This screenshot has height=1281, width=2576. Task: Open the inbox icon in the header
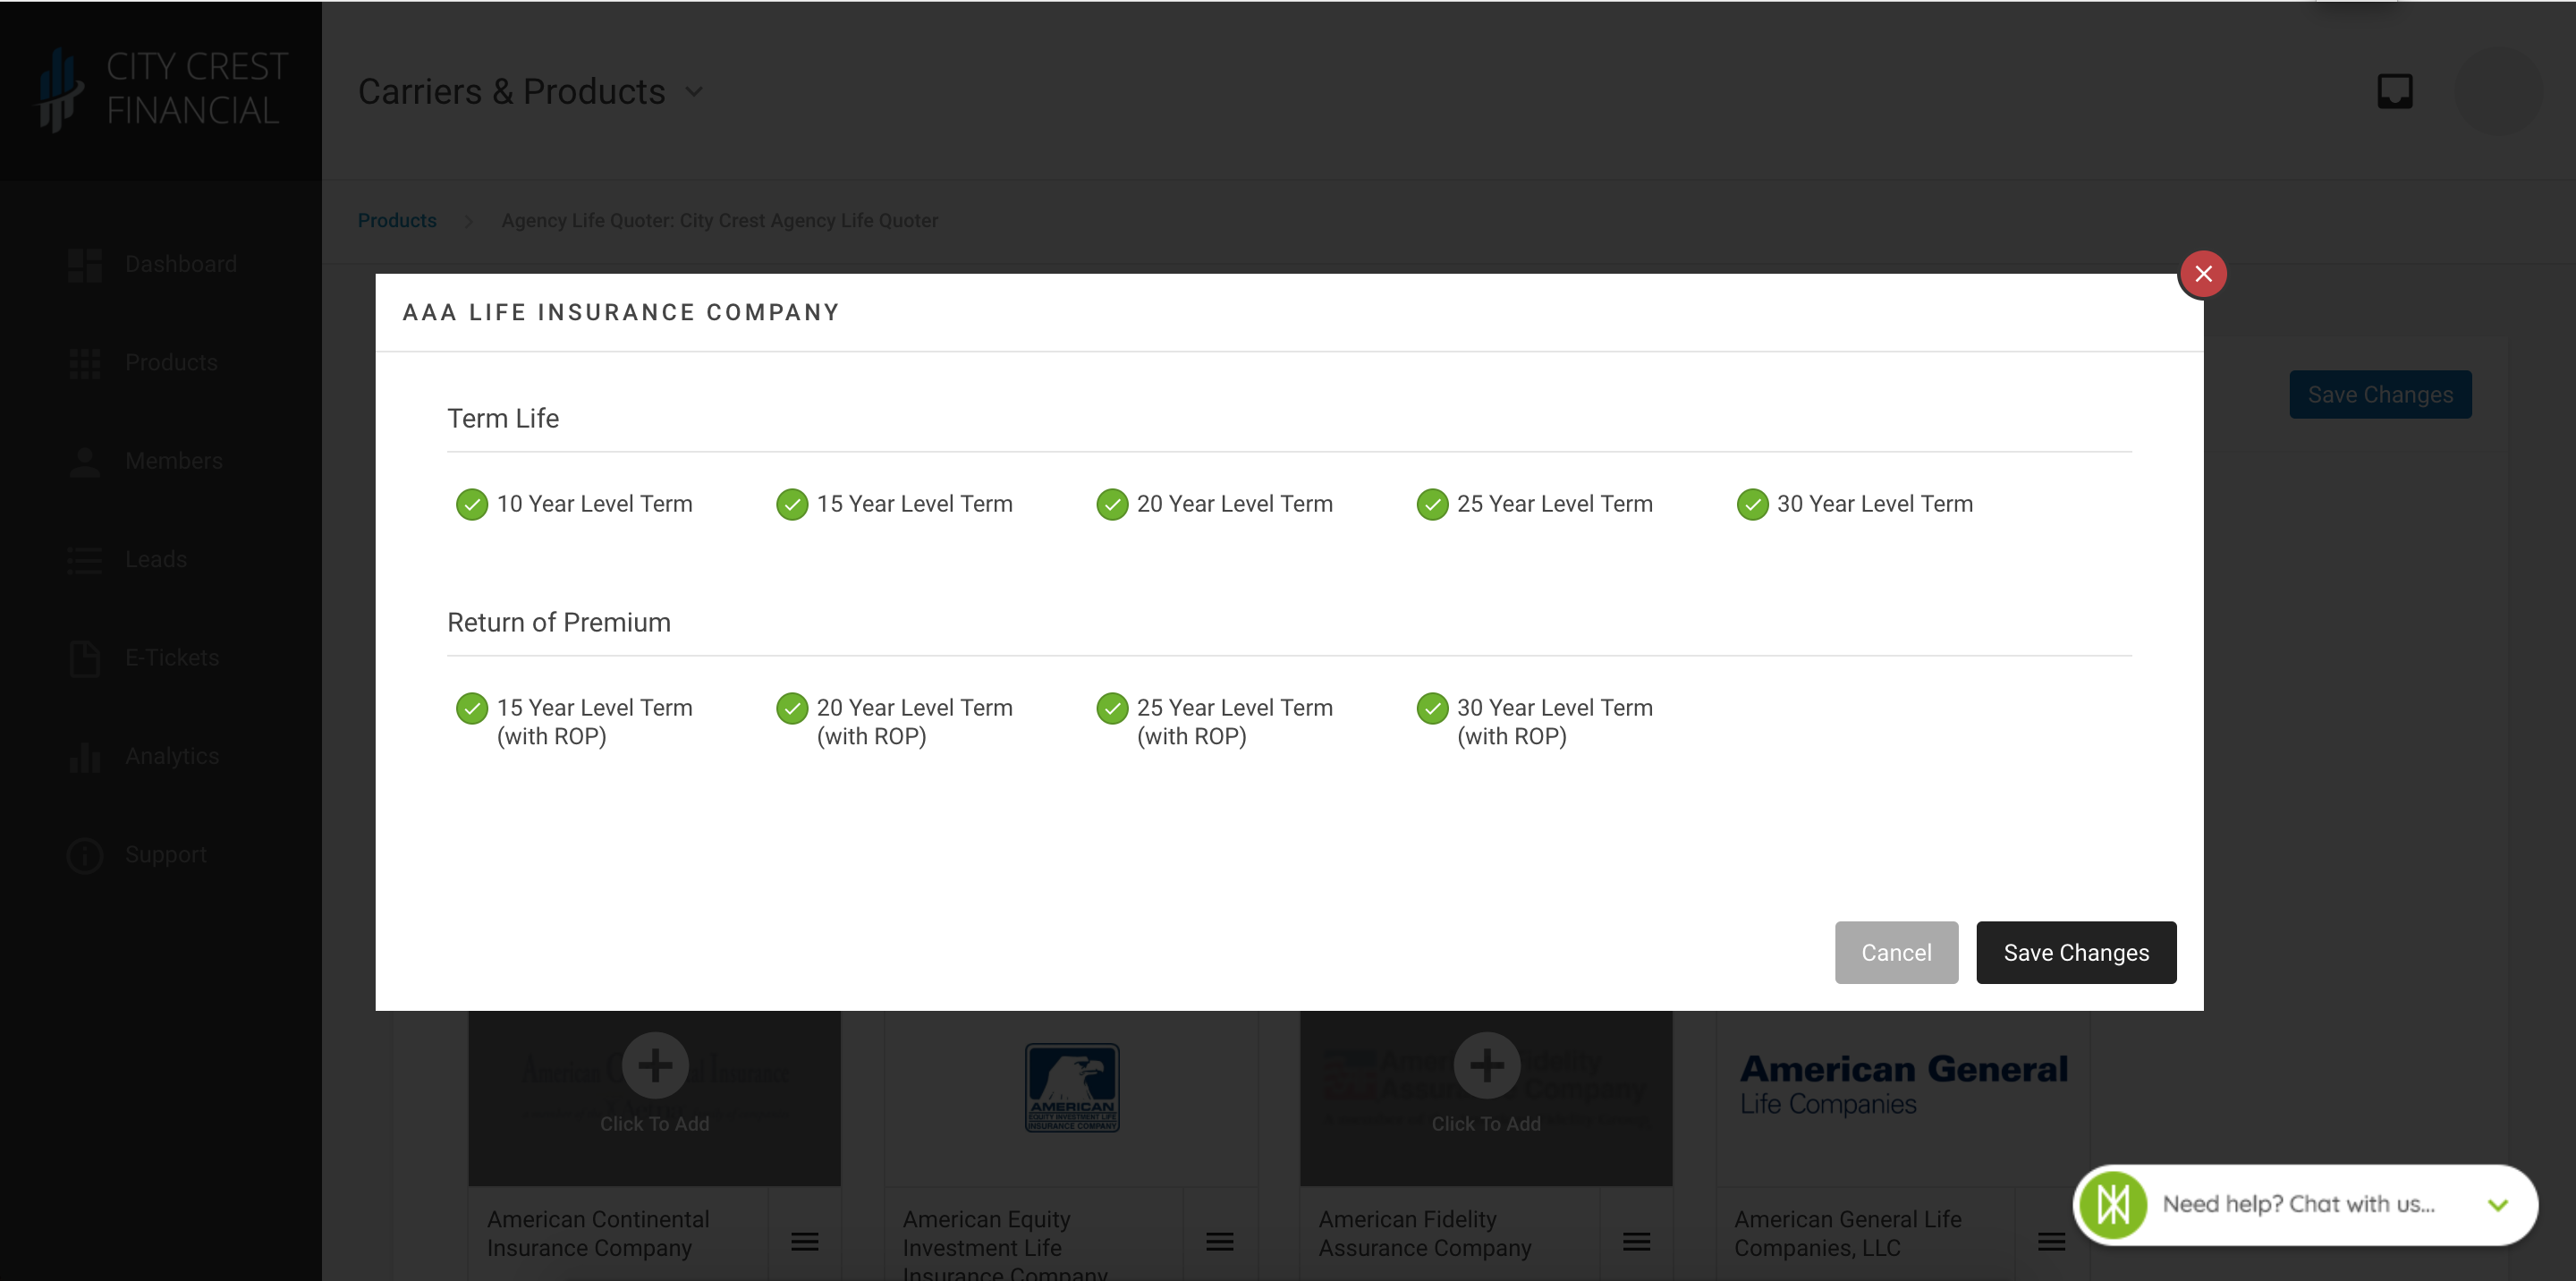[x=2394, y=92]
